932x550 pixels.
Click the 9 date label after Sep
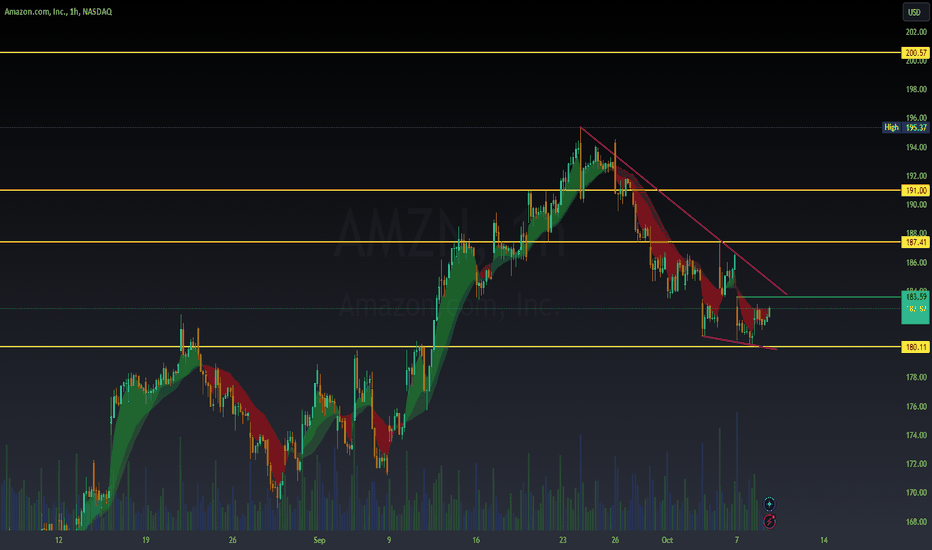point(389,540)
